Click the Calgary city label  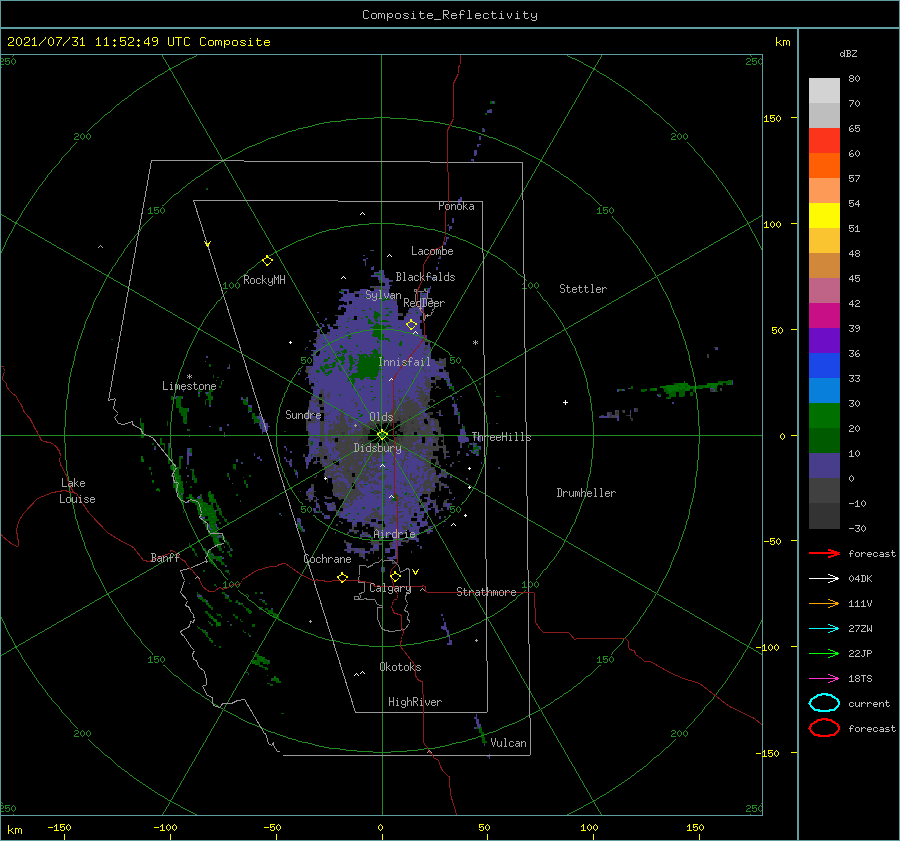click(390, 588)
